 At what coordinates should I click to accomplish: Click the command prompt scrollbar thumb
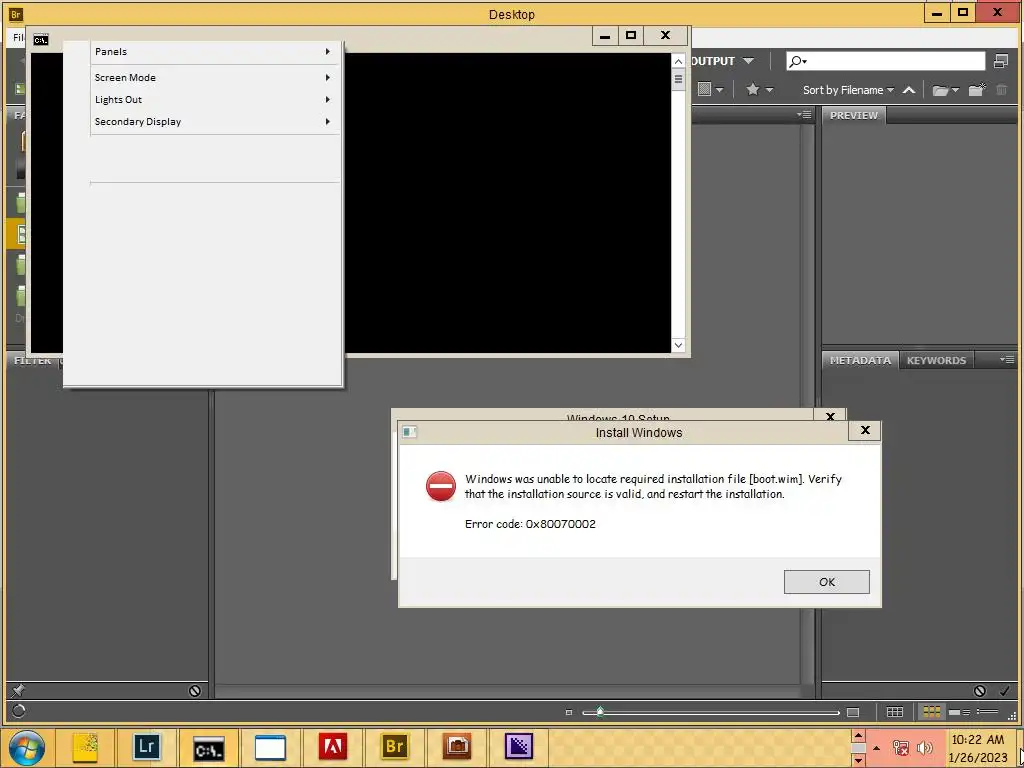678,80
